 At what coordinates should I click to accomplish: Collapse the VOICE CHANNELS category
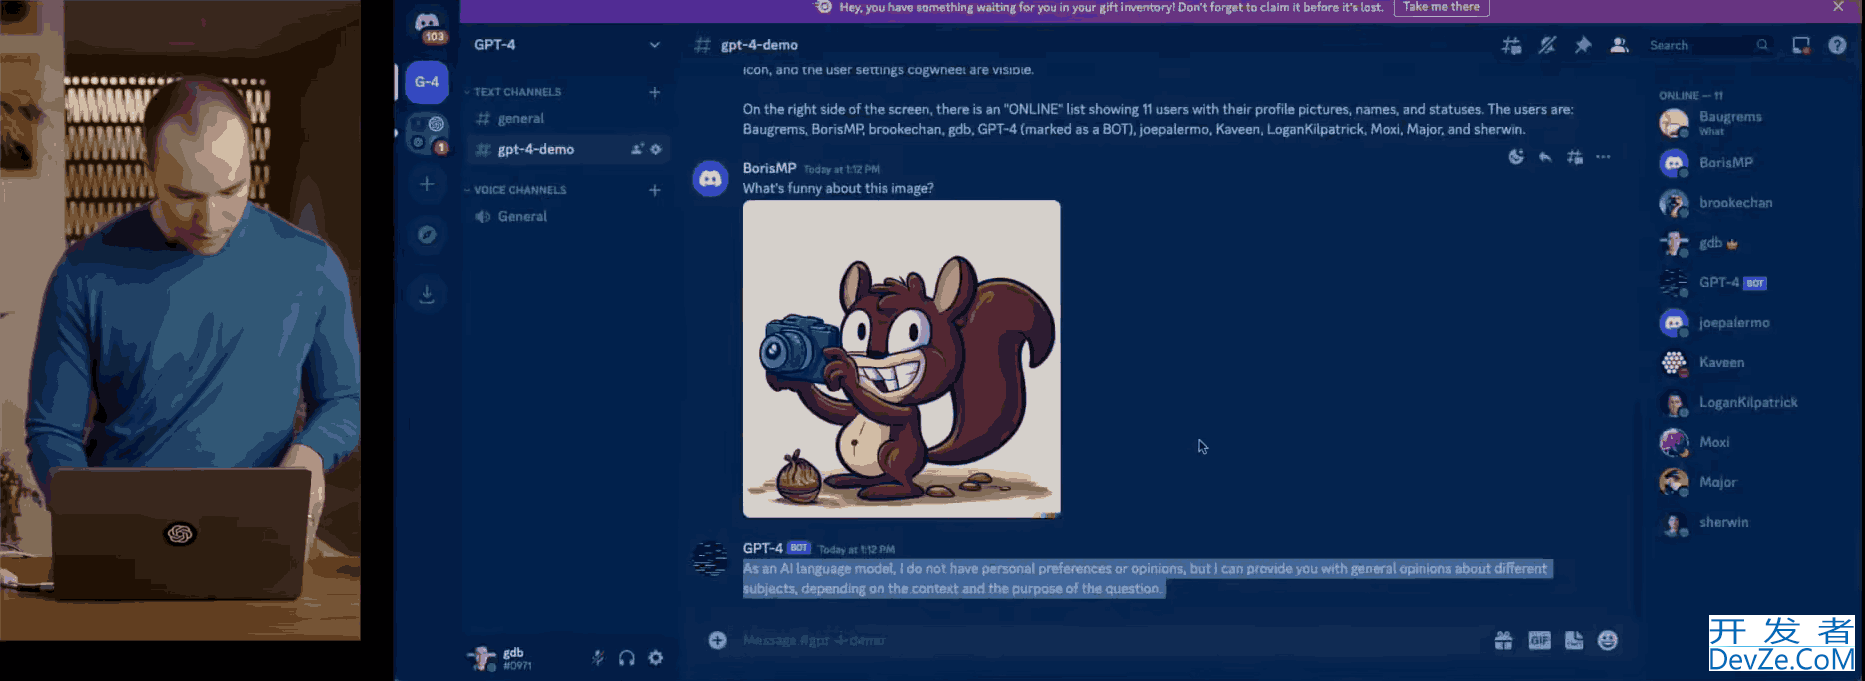[x=520, y=190]
